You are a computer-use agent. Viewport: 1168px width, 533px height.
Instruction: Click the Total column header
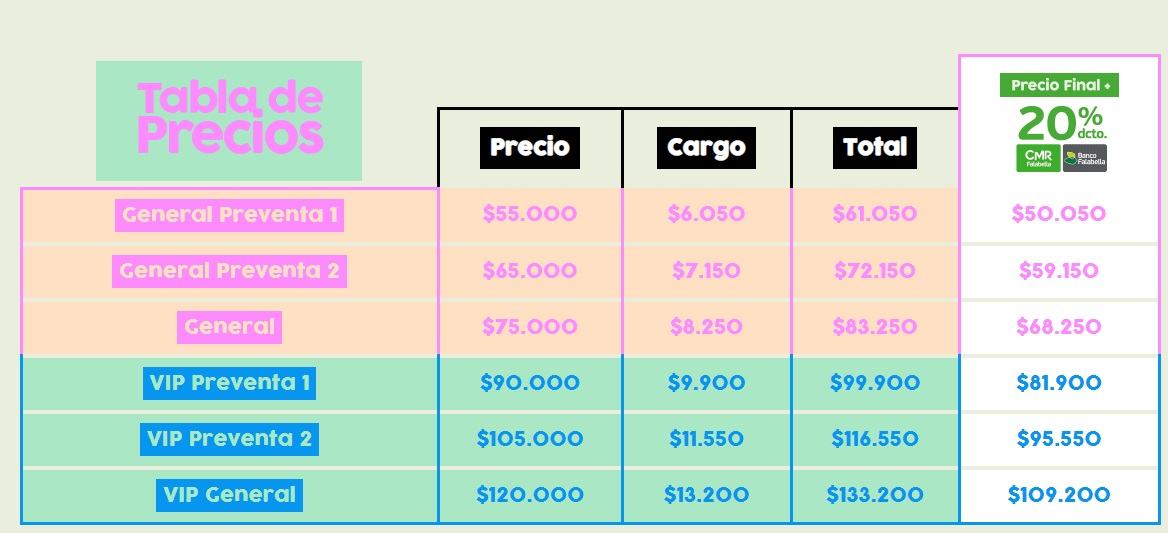point(875,148)
